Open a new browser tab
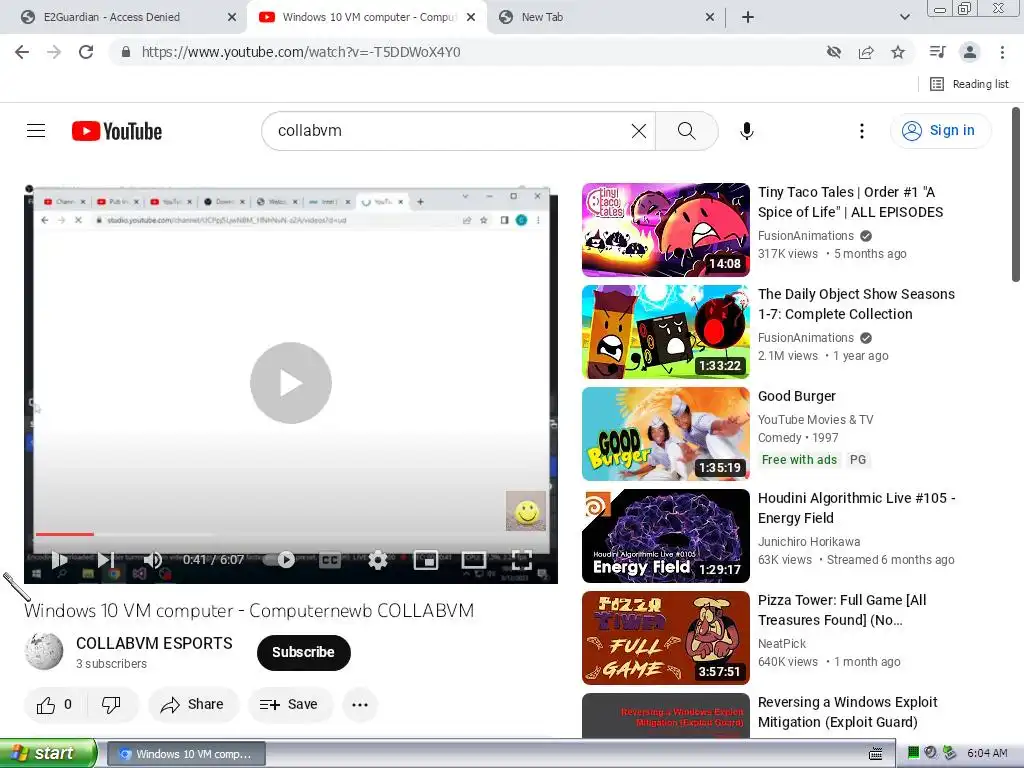This screenshot has width=1024, height=768. [x=748, y=18]
